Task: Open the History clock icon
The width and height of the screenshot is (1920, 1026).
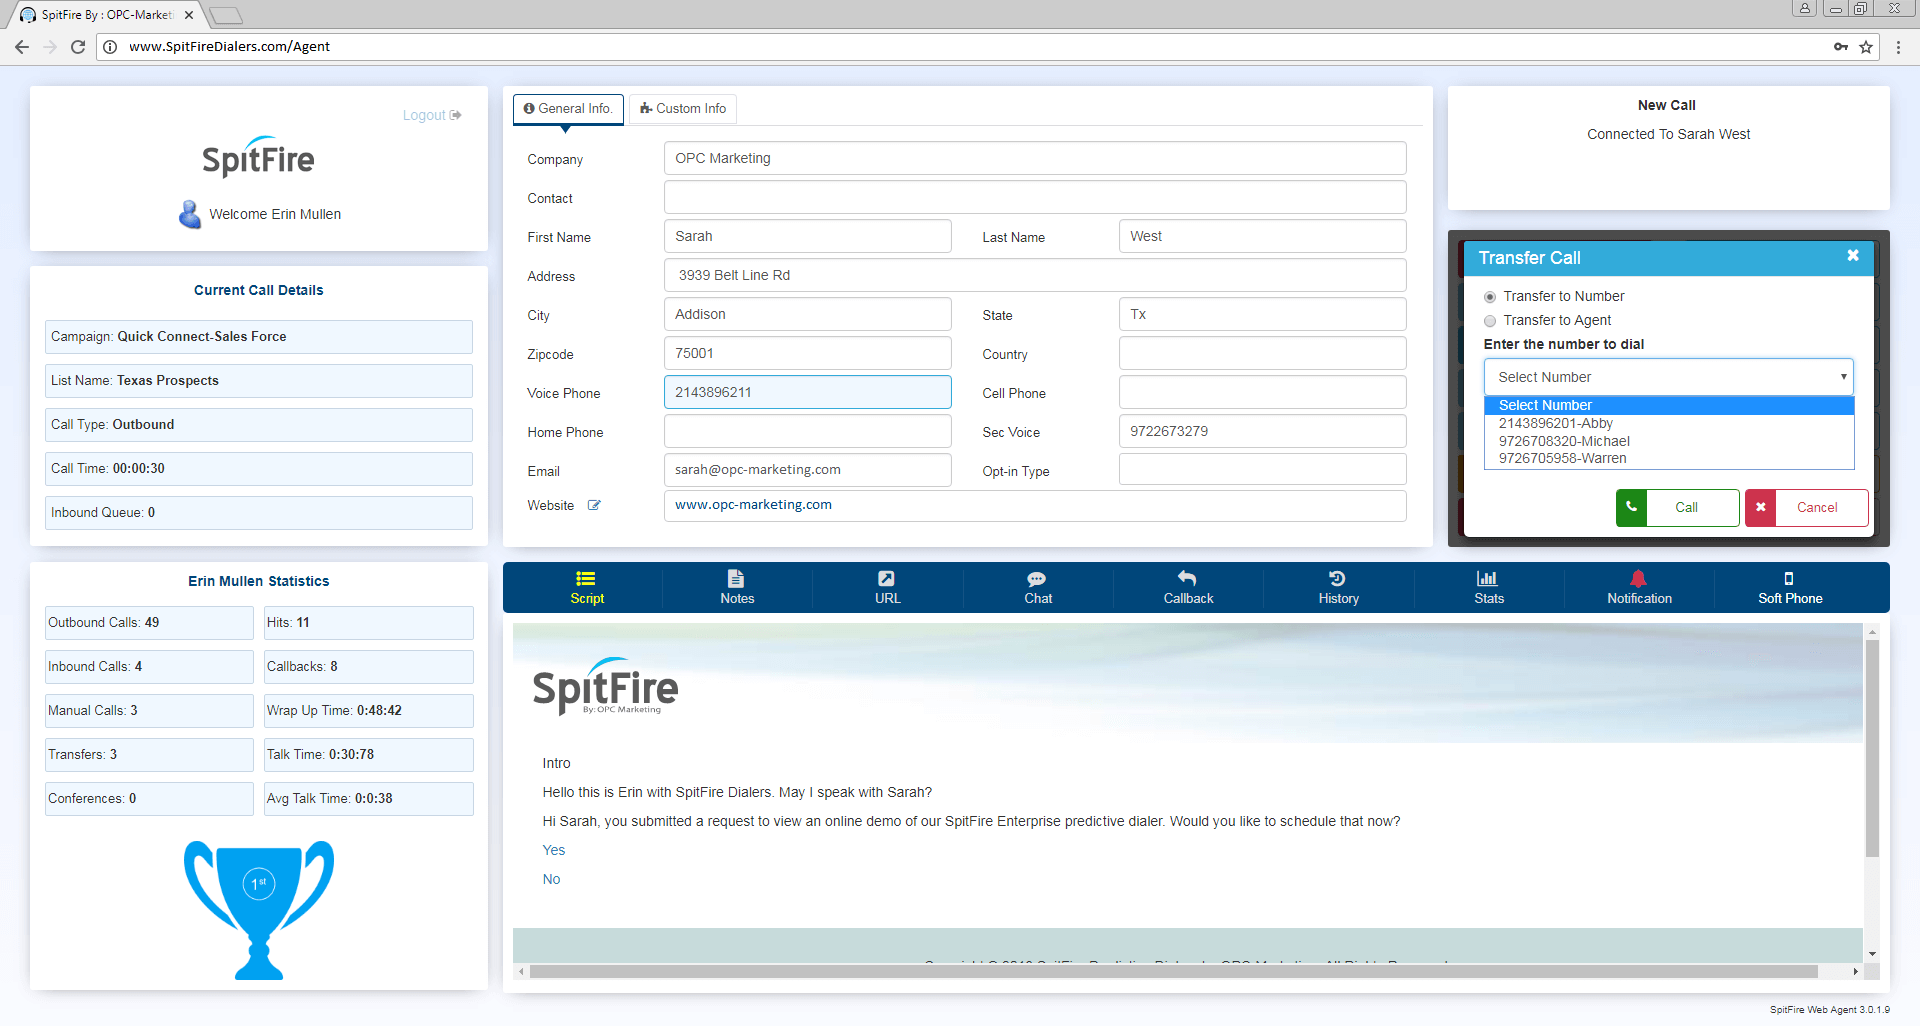Action: pos(1337,578)
